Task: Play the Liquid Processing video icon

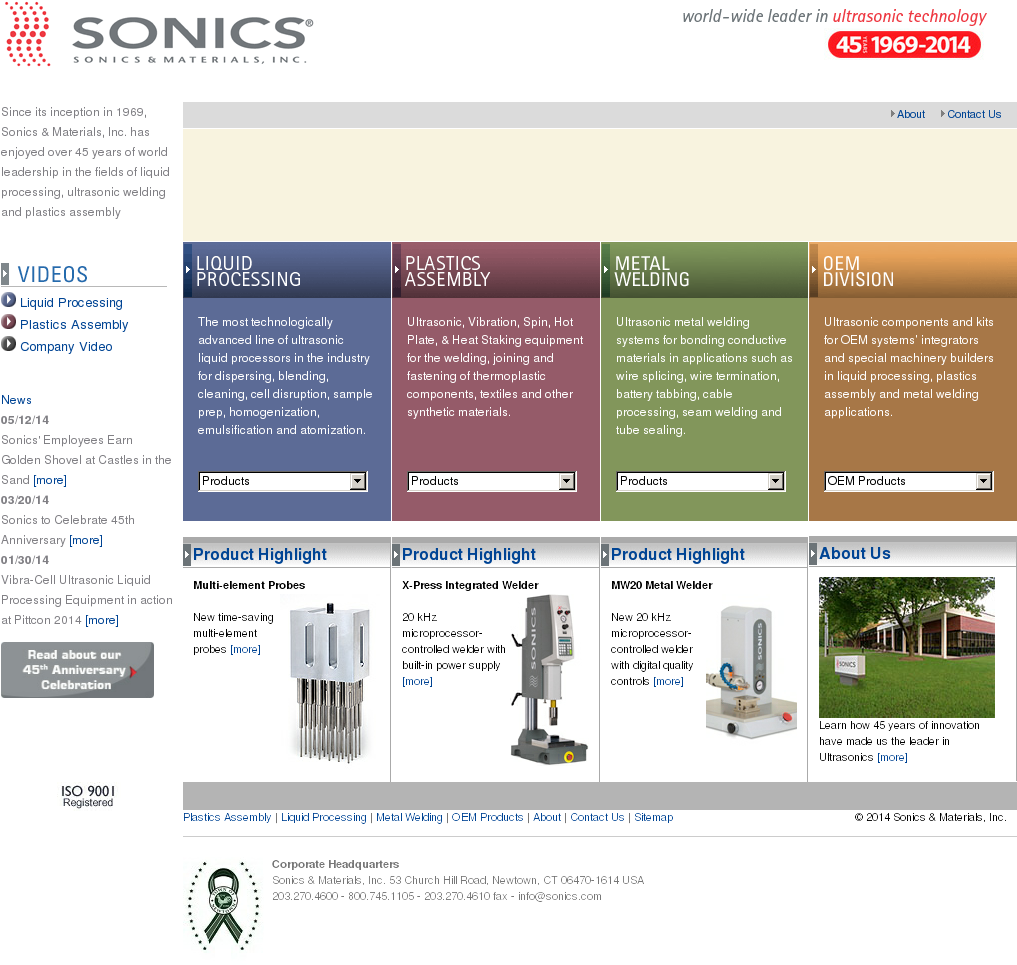Action: point(8,300)
